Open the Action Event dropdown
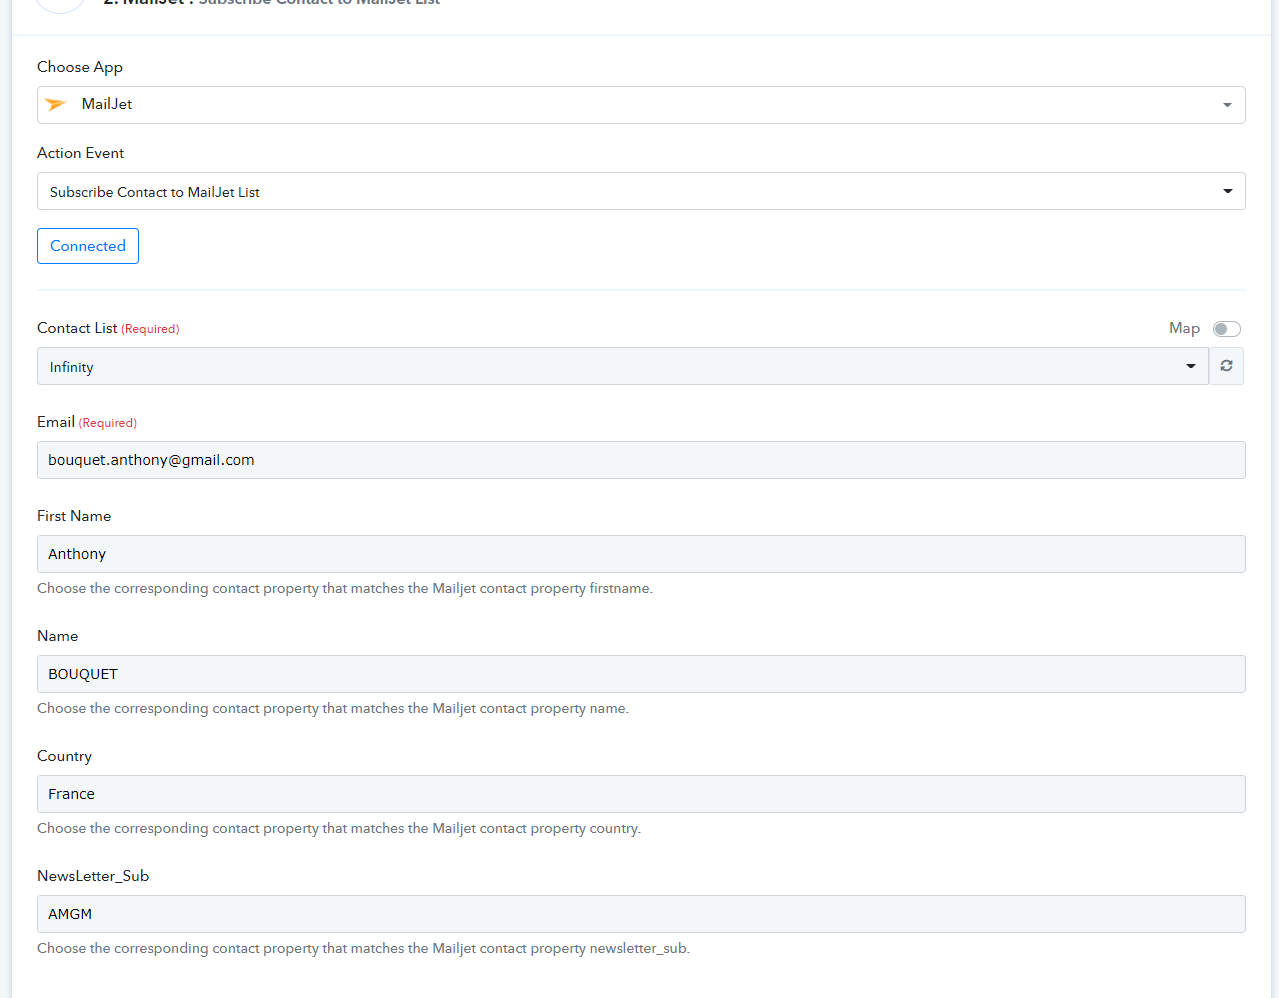Viewport: 1279px width, 998px height. point(641,191)
